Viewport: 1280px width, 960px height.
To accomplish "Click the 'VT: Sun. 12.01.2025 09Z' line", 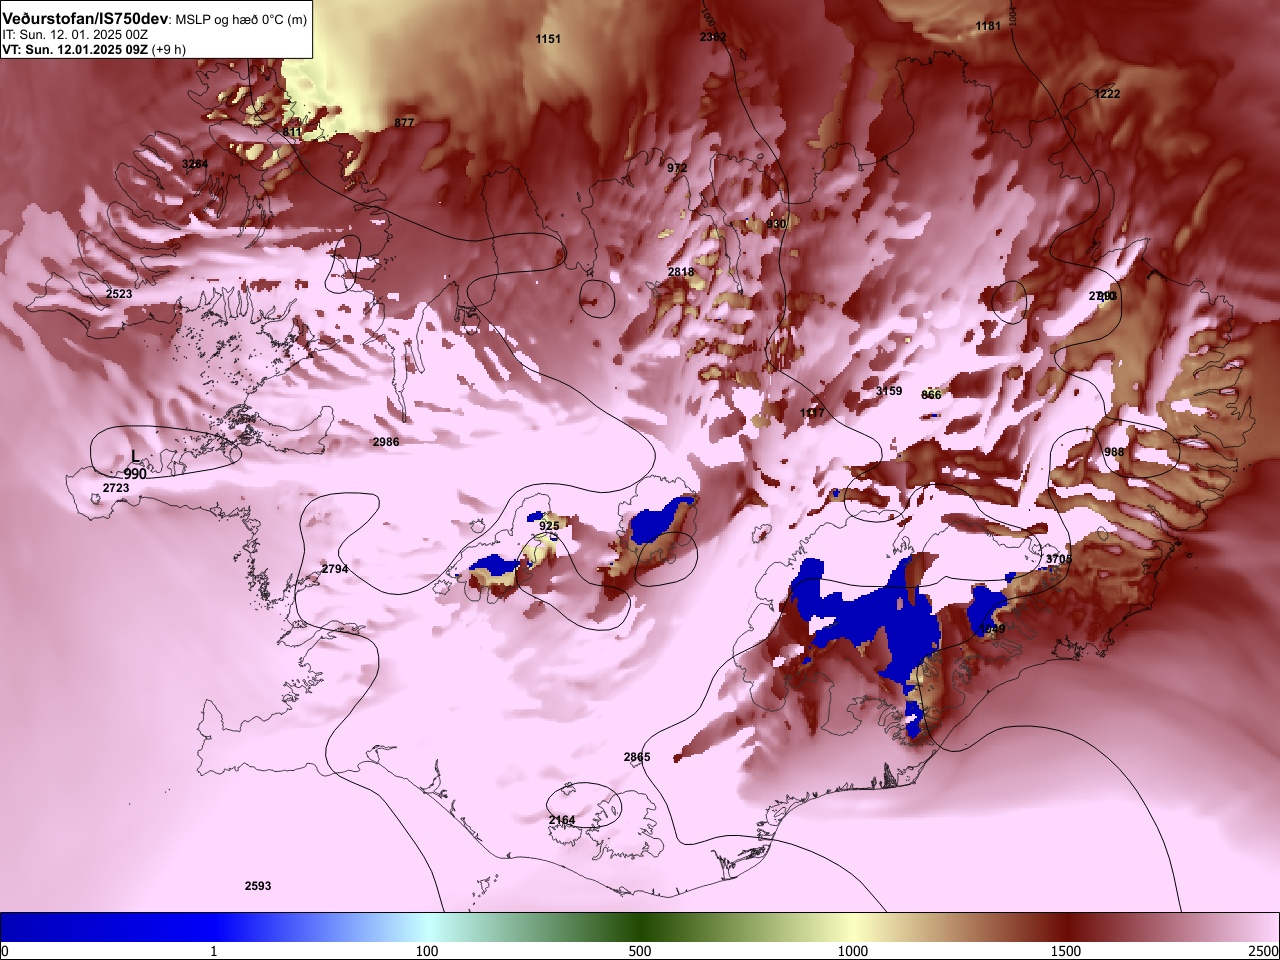I will pos(75,49).
